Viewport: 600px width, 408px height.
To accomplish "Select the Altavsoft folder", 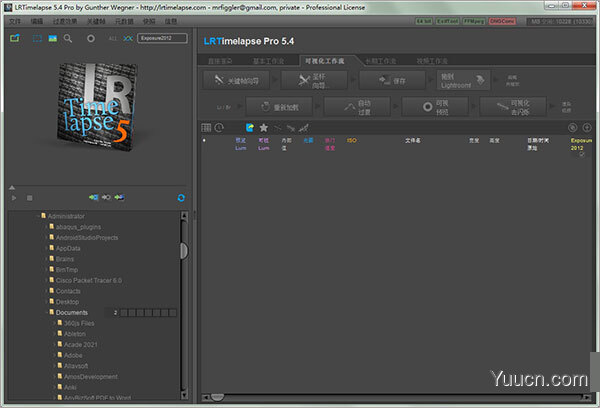I will point(75,366).
